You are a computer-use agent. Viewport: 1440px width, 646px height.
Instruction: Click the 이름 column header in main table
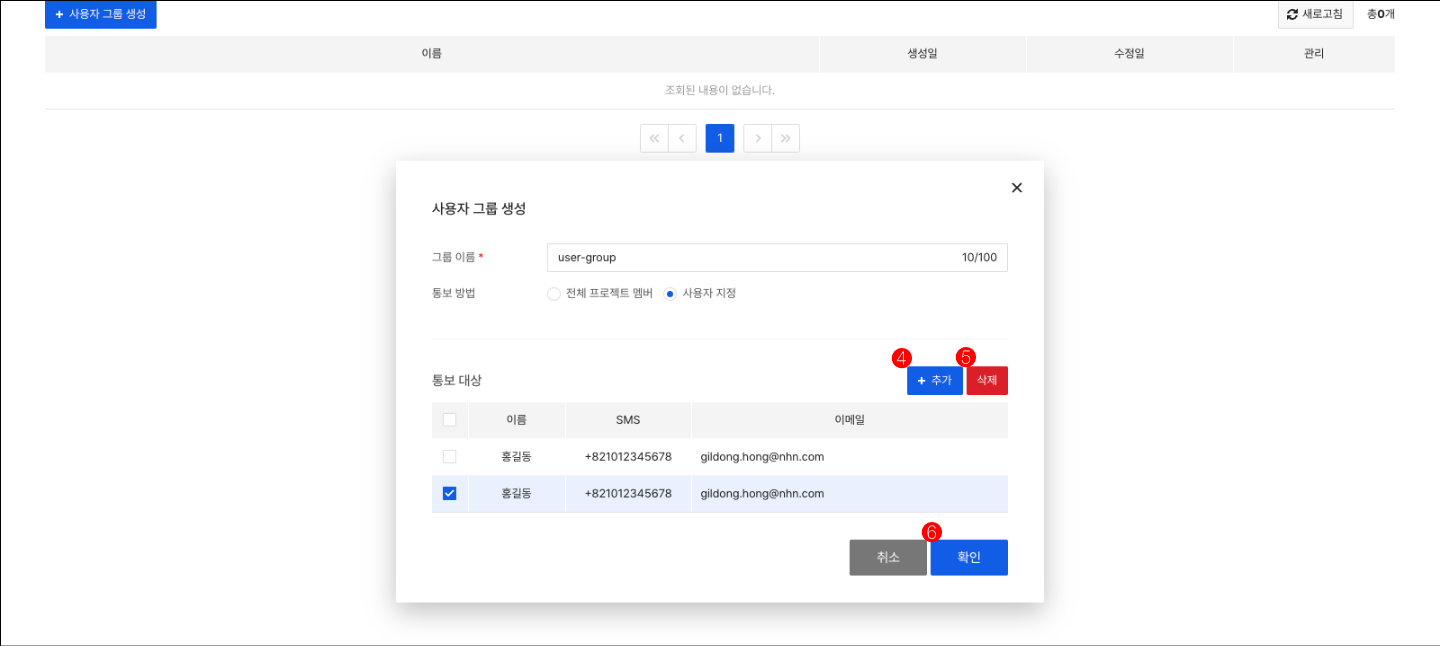(432, 54)
